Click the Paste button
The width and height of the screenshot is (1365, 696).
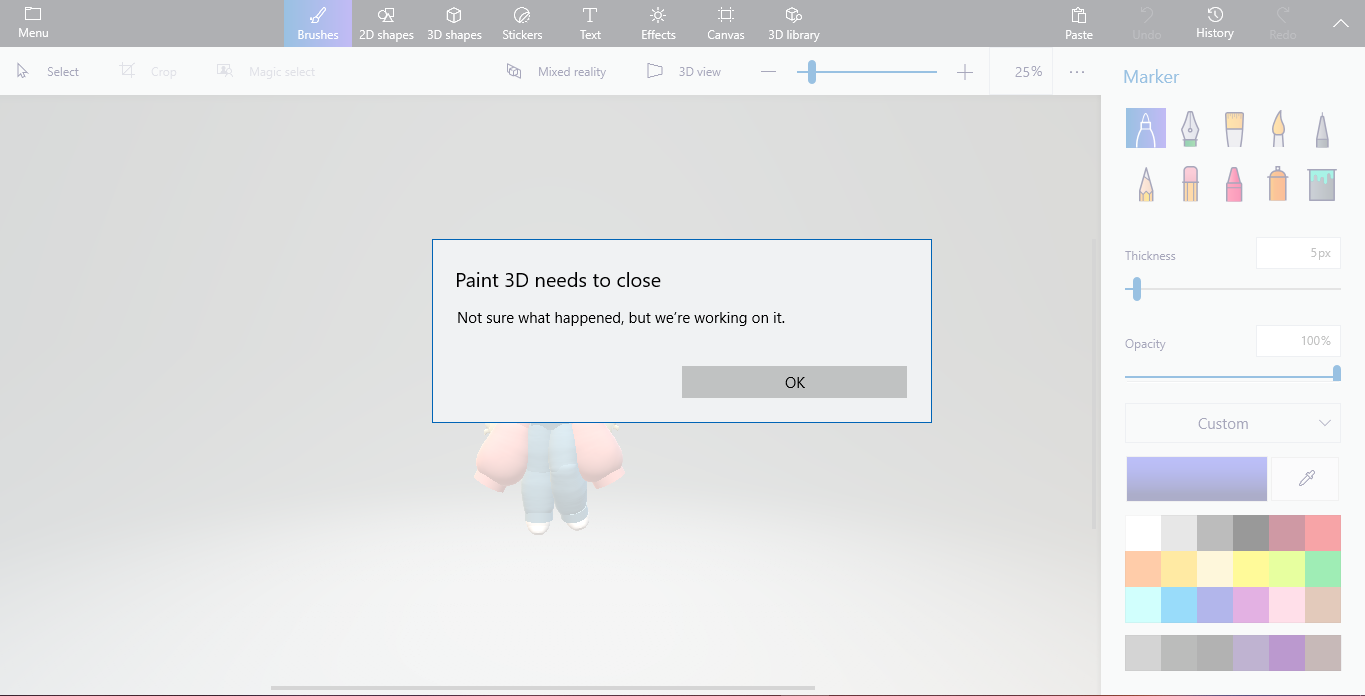point(1079,24)
